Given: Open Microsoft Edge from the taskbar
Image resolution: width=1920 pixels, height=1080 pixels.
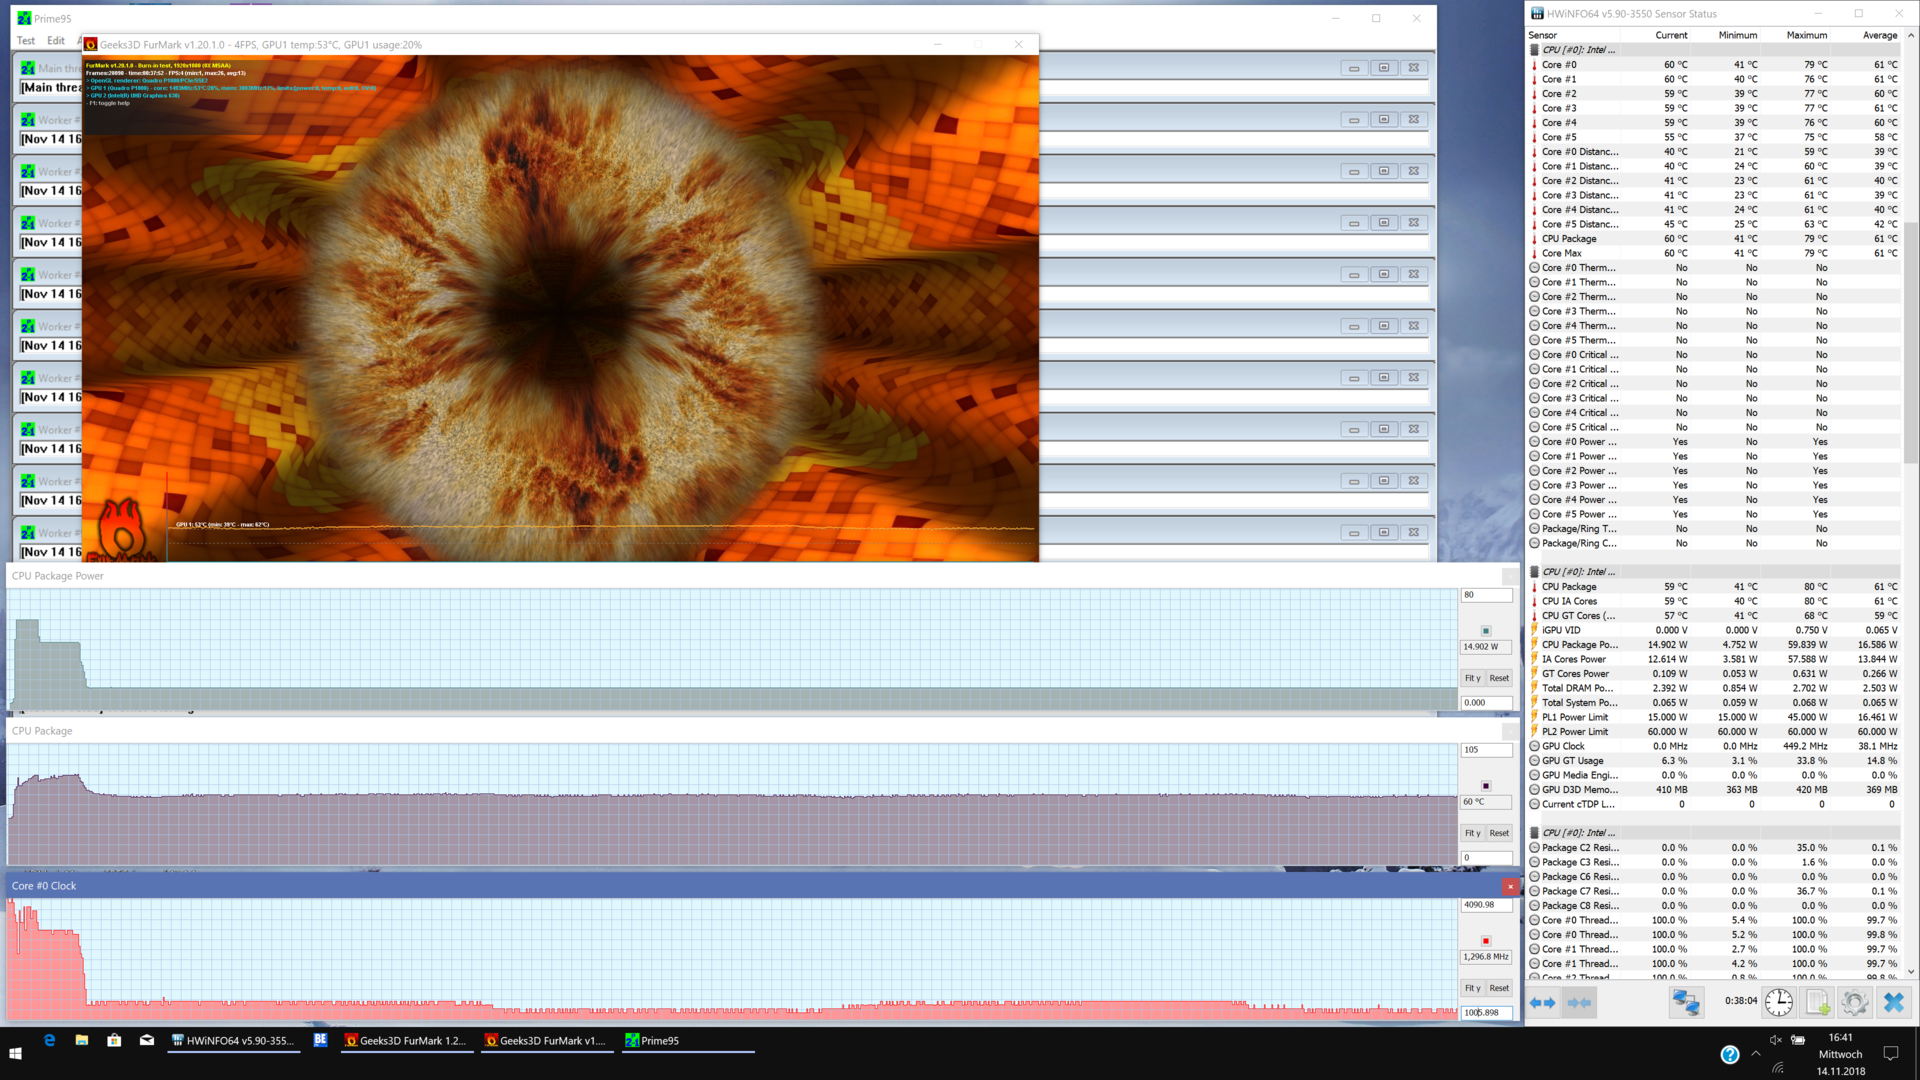Looking at the screenshot, I should click(x=49, y=1040).
